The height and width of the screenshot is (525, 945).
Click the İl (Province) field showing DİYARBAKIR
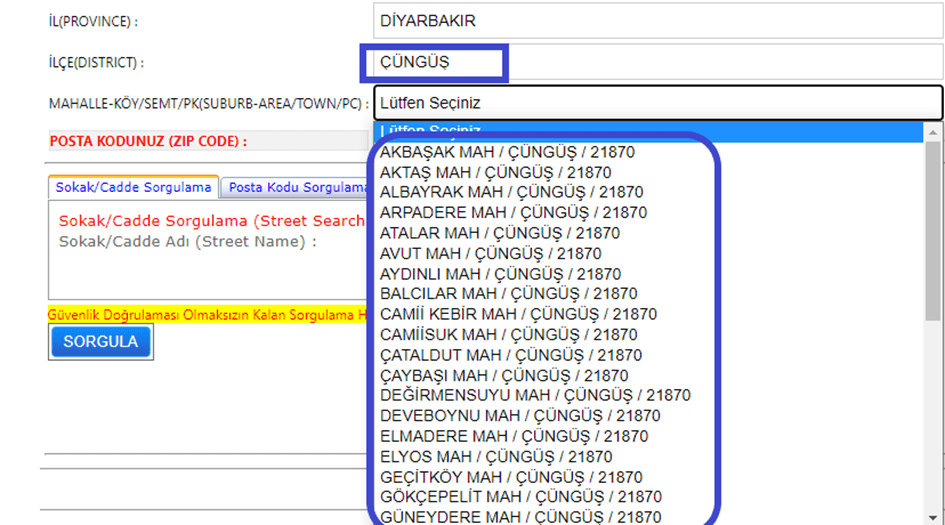657,20
